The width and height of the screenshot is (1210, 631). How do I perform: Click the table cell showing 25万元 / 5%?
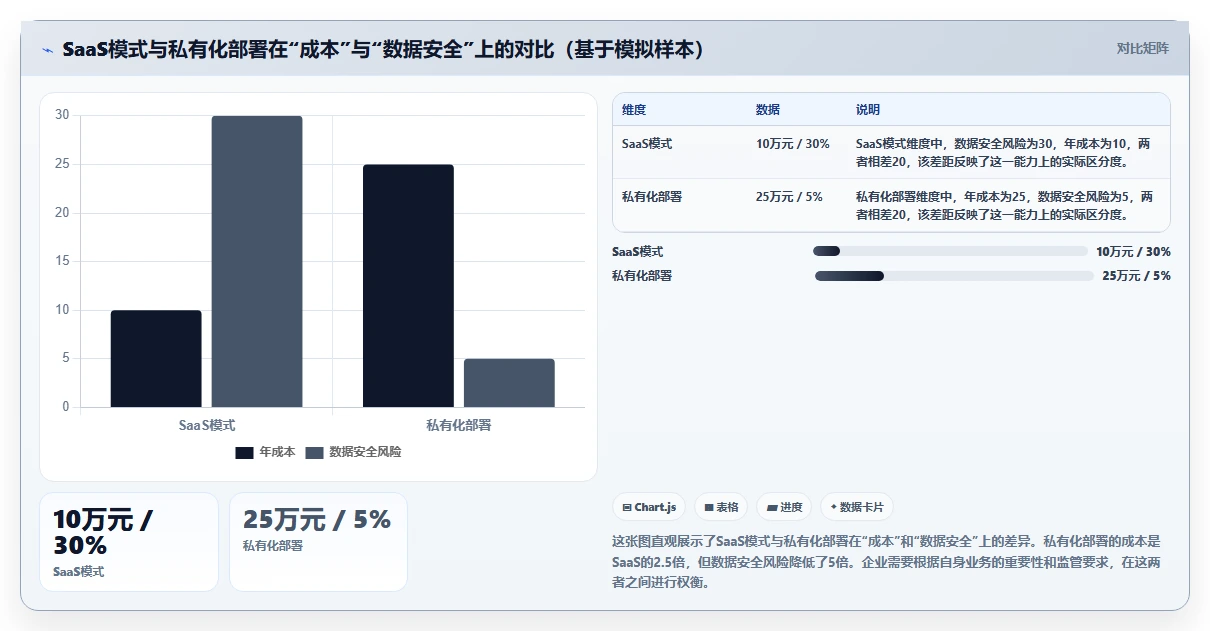(x=790, y=197)
